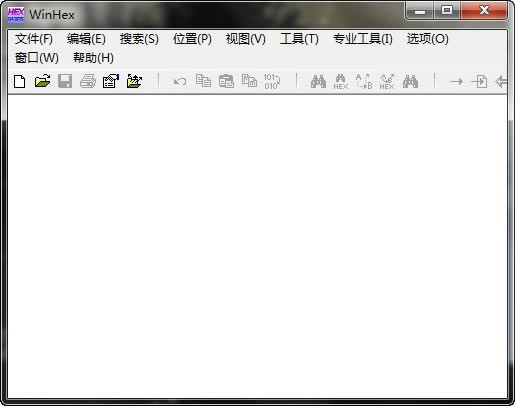Click the Print icon
This screenshot has width=515, height=406.
point(88,81)
